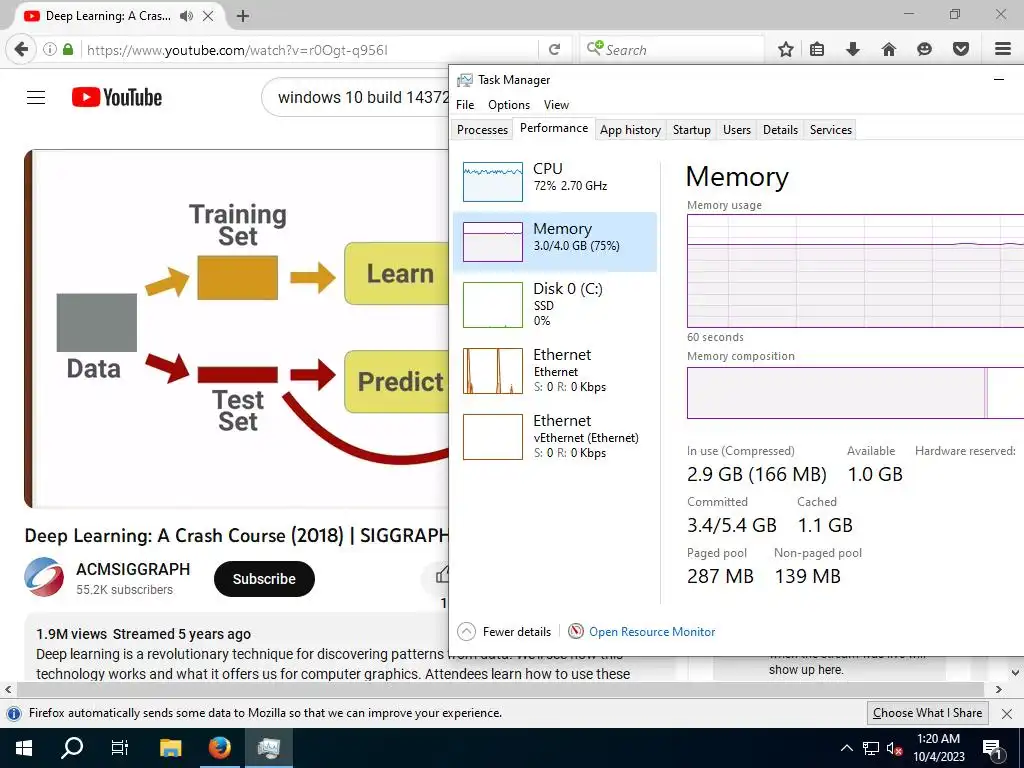The image size is (1024, 768).
Task: Select Disk 0 (C:) performance entry
Action: [554, 304]
